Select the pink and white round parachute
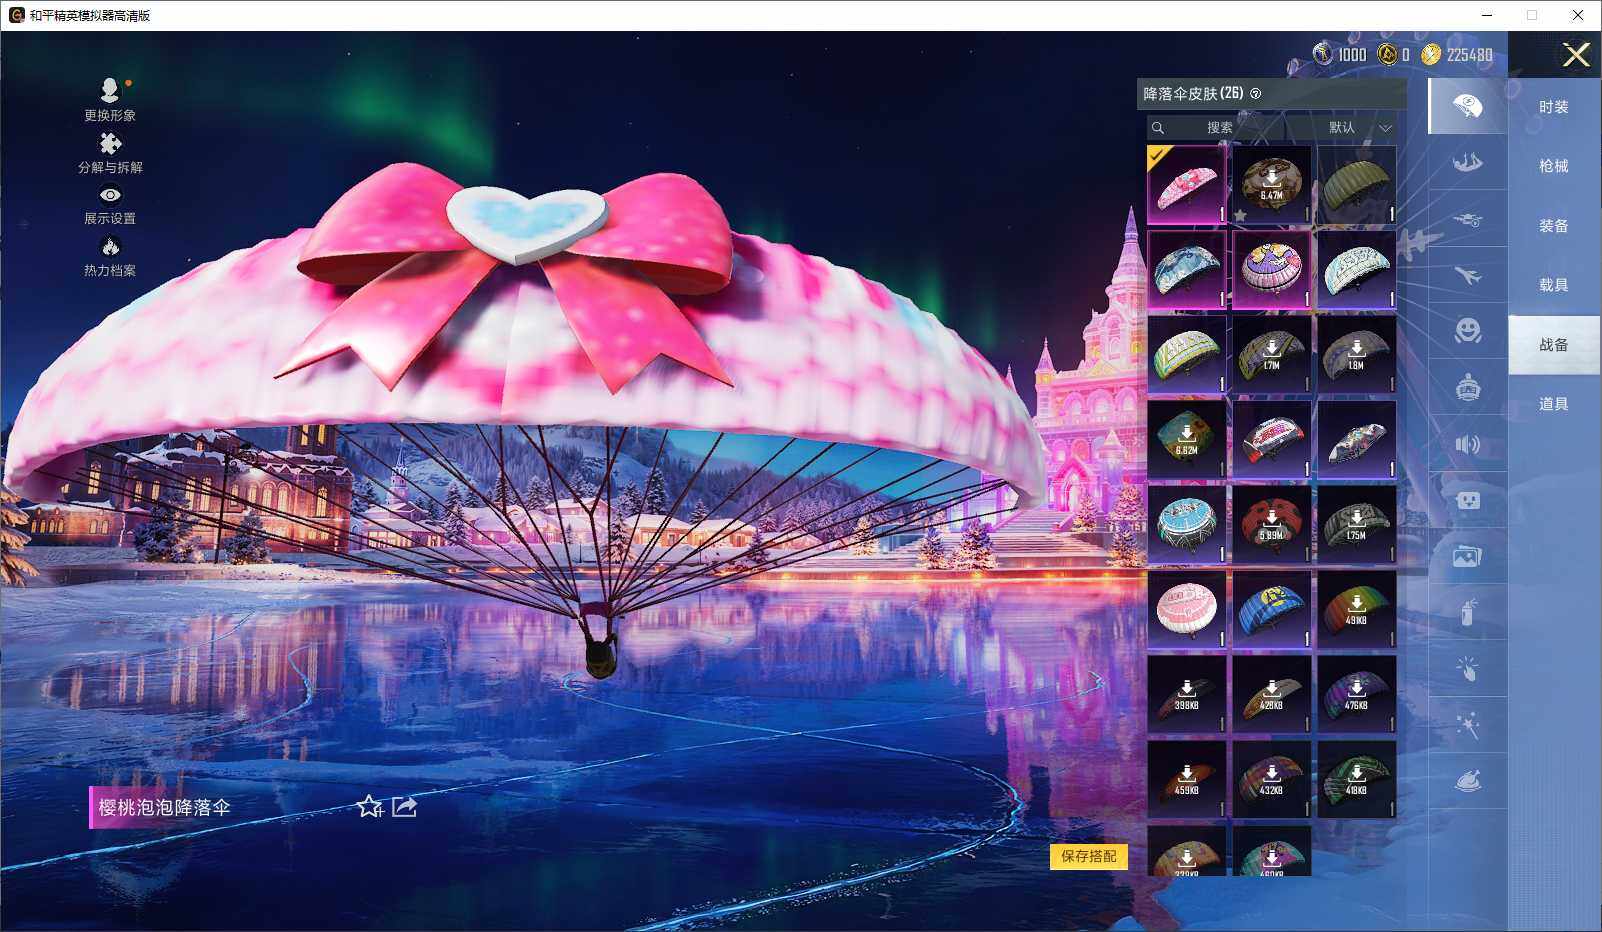1602x932 pixels. point(1187,610)
